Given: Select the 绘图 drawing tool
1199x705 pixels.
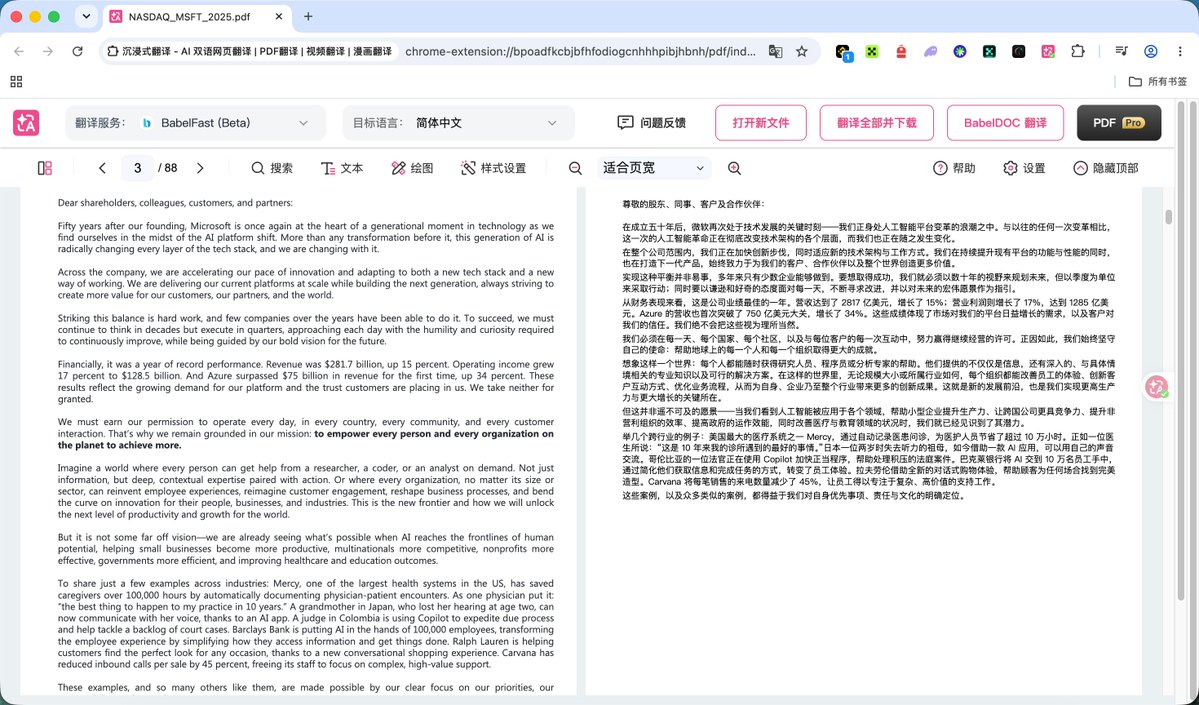Looking at the screenshot, I should (412, 168).
